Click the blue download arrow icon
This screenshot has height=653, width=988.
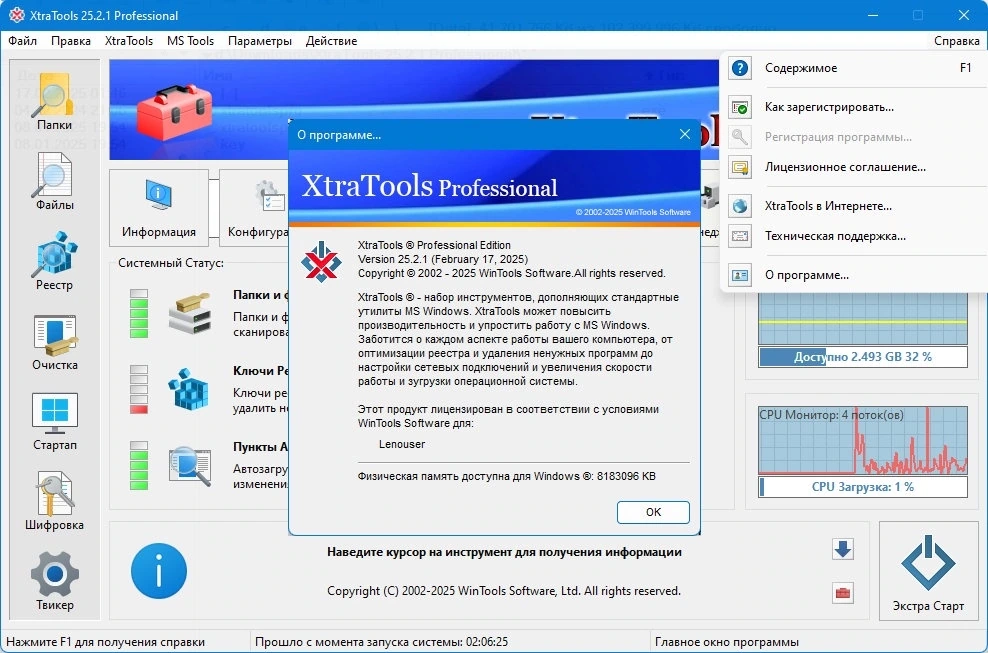tap(842, 549)
